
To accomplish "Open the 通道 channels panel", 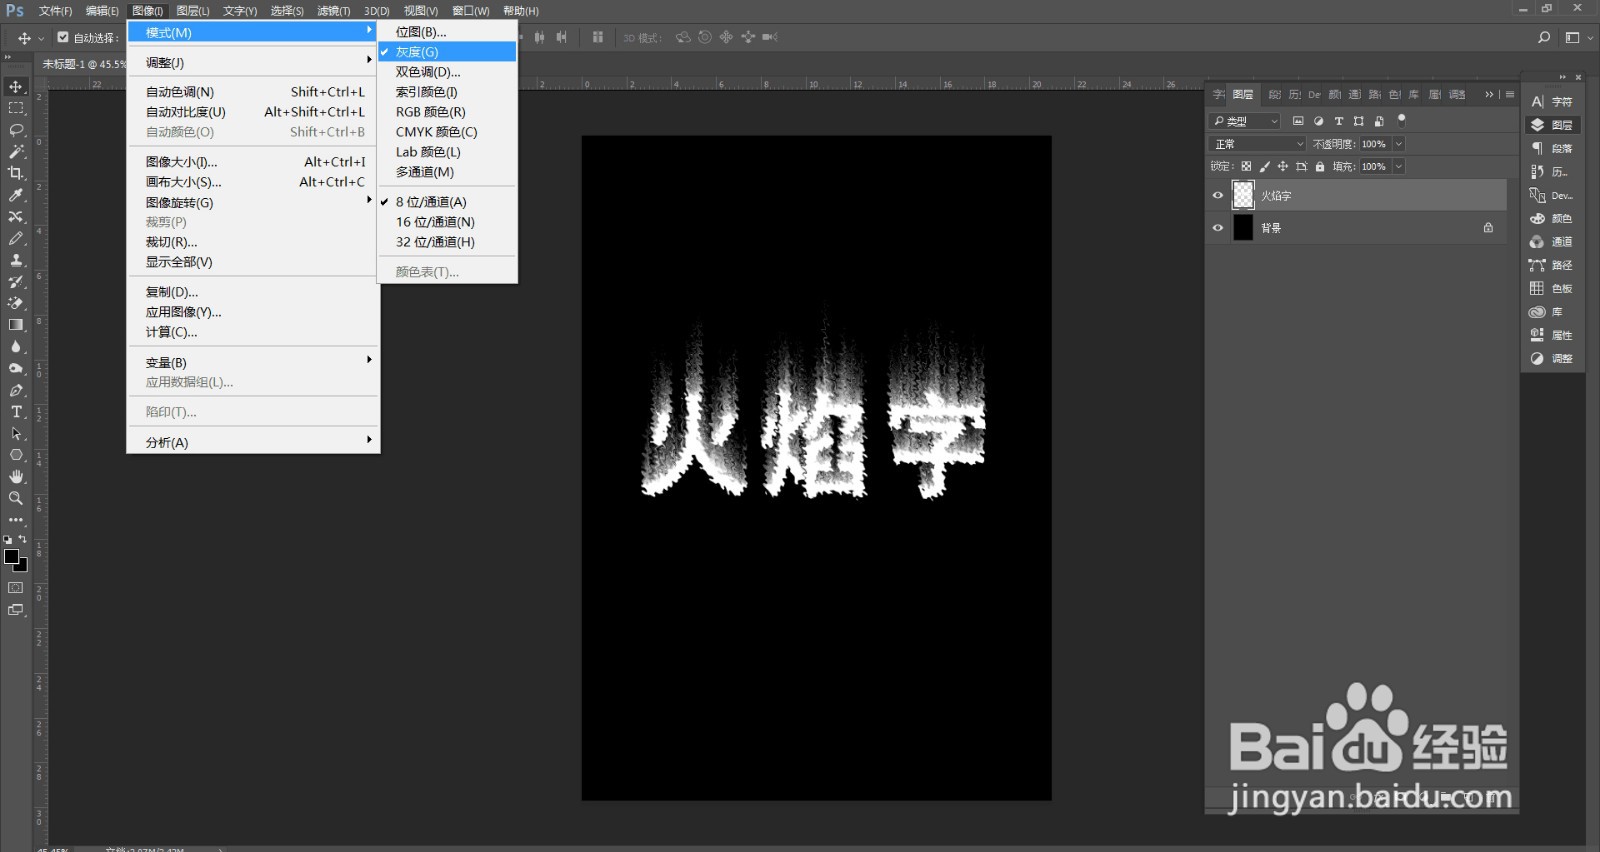I will click(x=1552, y=242).
